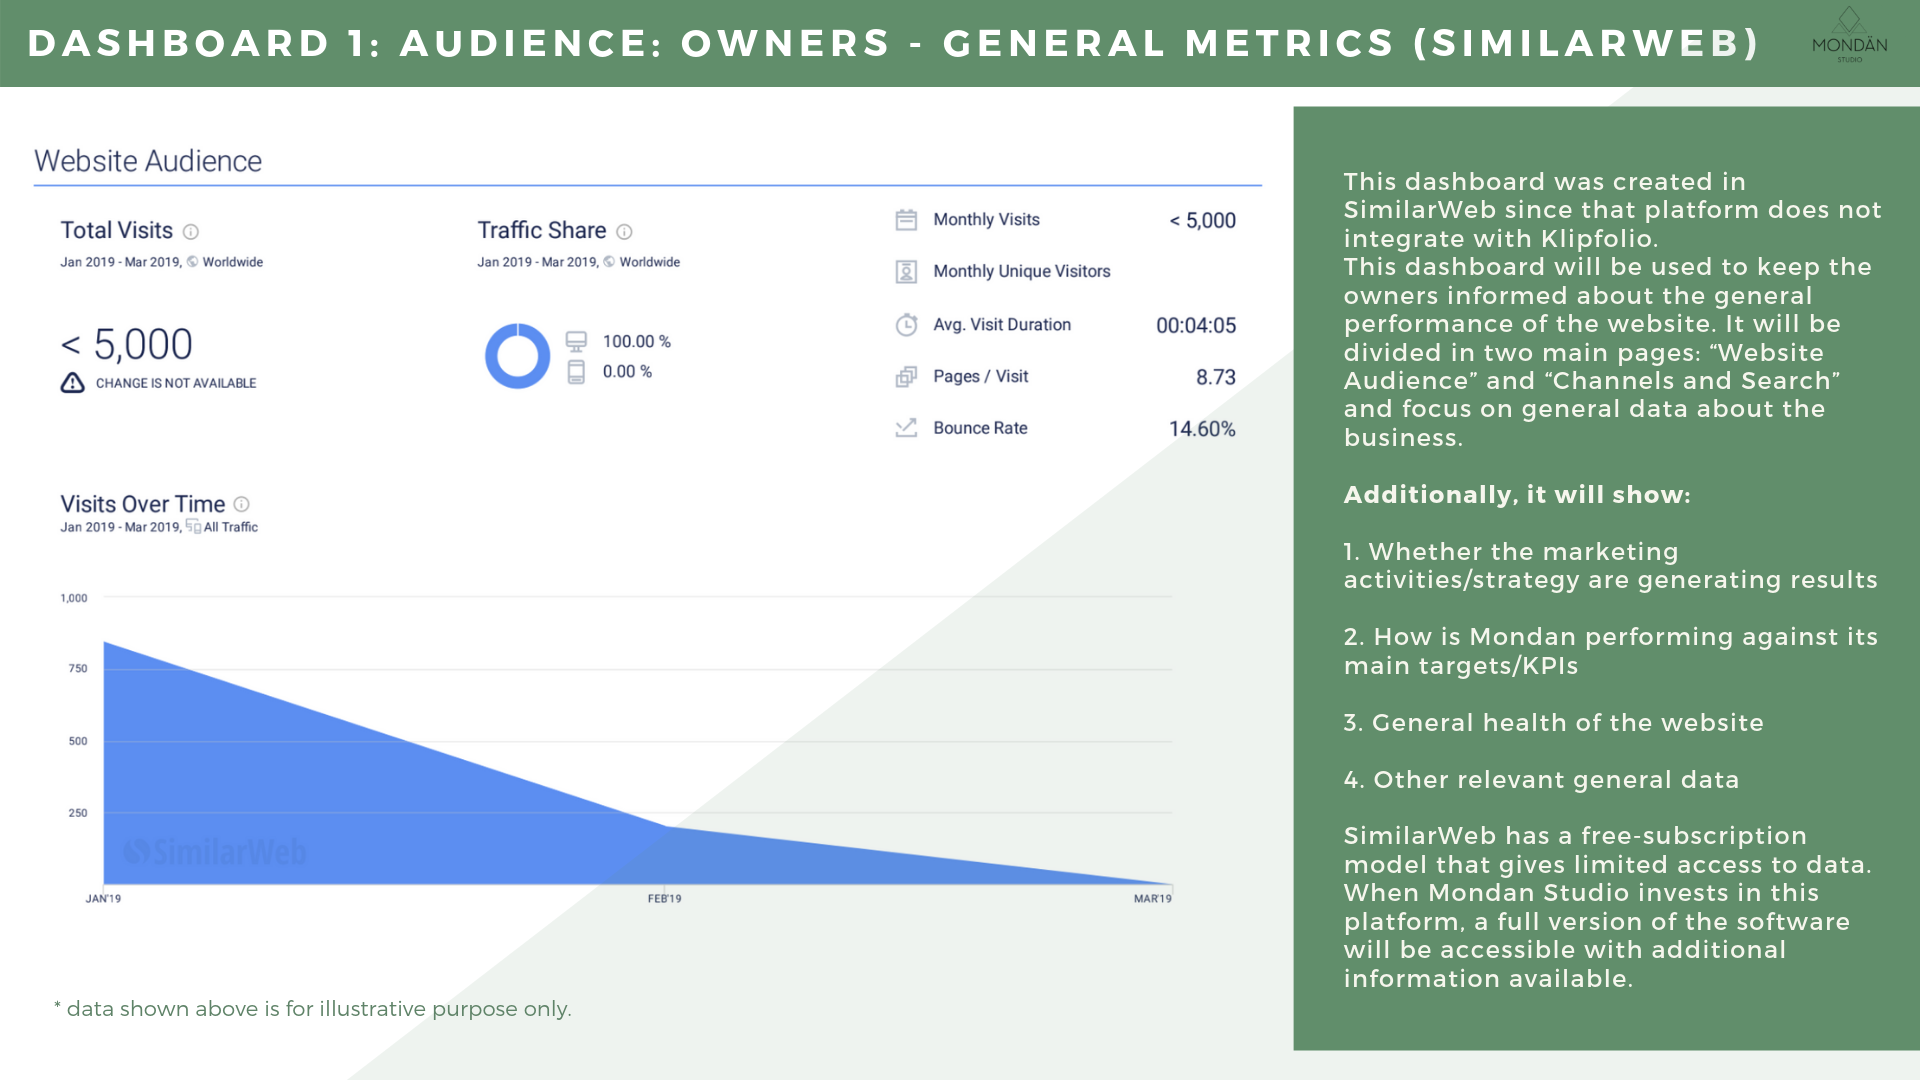
Task: Click the '3. General health of the website' item
Action: [1554, 723]
